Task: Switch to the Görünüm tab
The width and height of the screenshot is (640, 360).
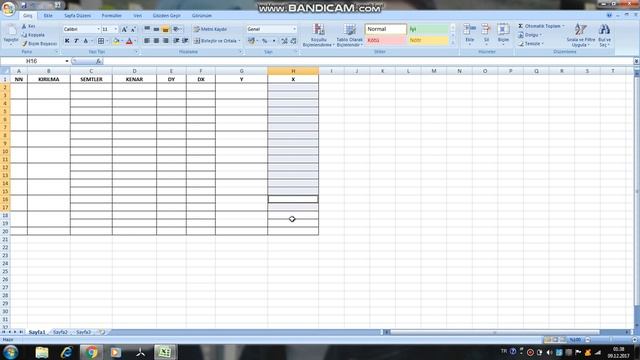Action: click(x=202, y=16)
